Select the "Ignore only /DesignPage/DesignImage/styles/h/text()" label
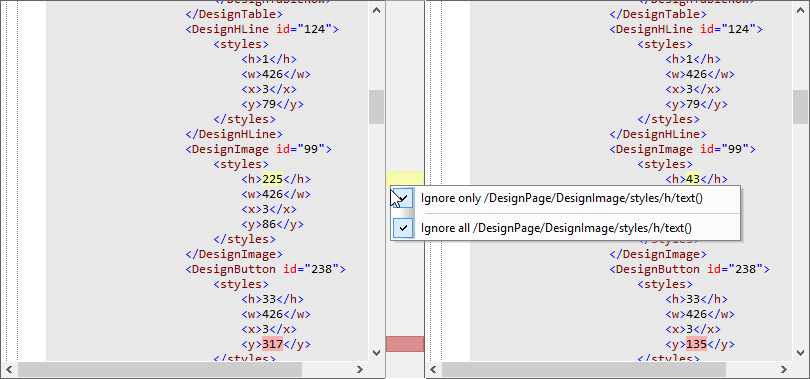 [562, 198]
